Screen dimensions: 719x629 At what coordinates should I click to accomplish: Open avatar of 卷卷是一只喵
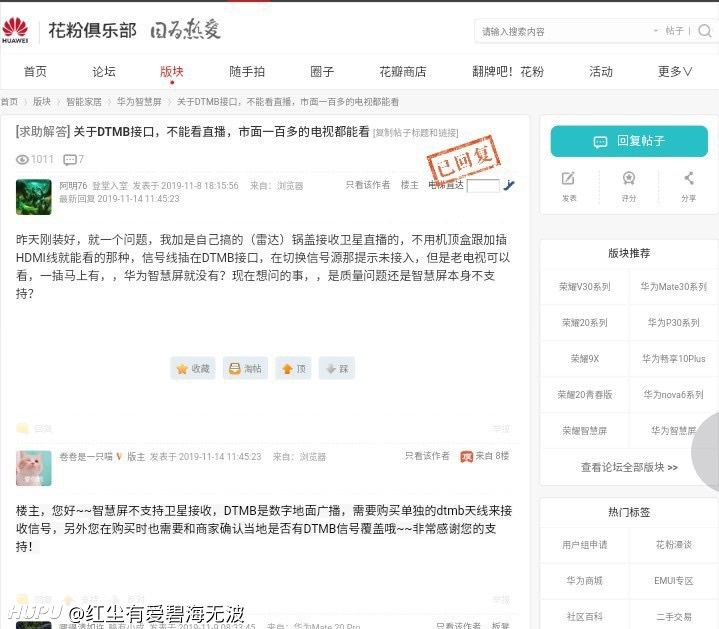(x=33, y=468)
